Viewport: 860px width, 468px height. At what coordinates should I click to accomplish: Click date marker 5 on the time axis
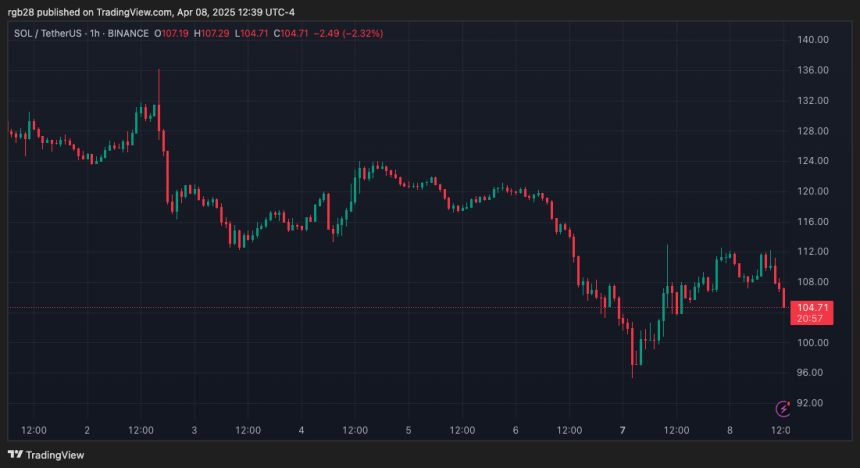click(x=408, y=430)
